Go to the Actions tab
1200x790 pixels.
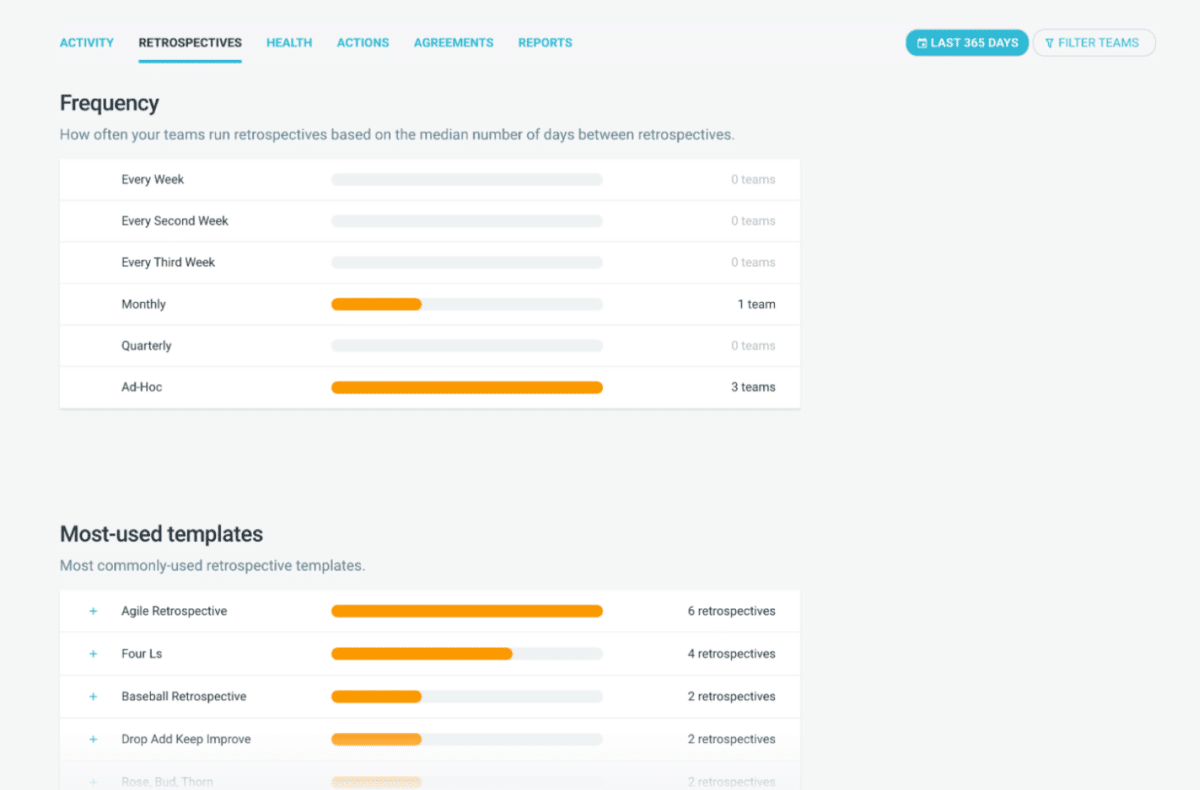[x=363, y=43]
